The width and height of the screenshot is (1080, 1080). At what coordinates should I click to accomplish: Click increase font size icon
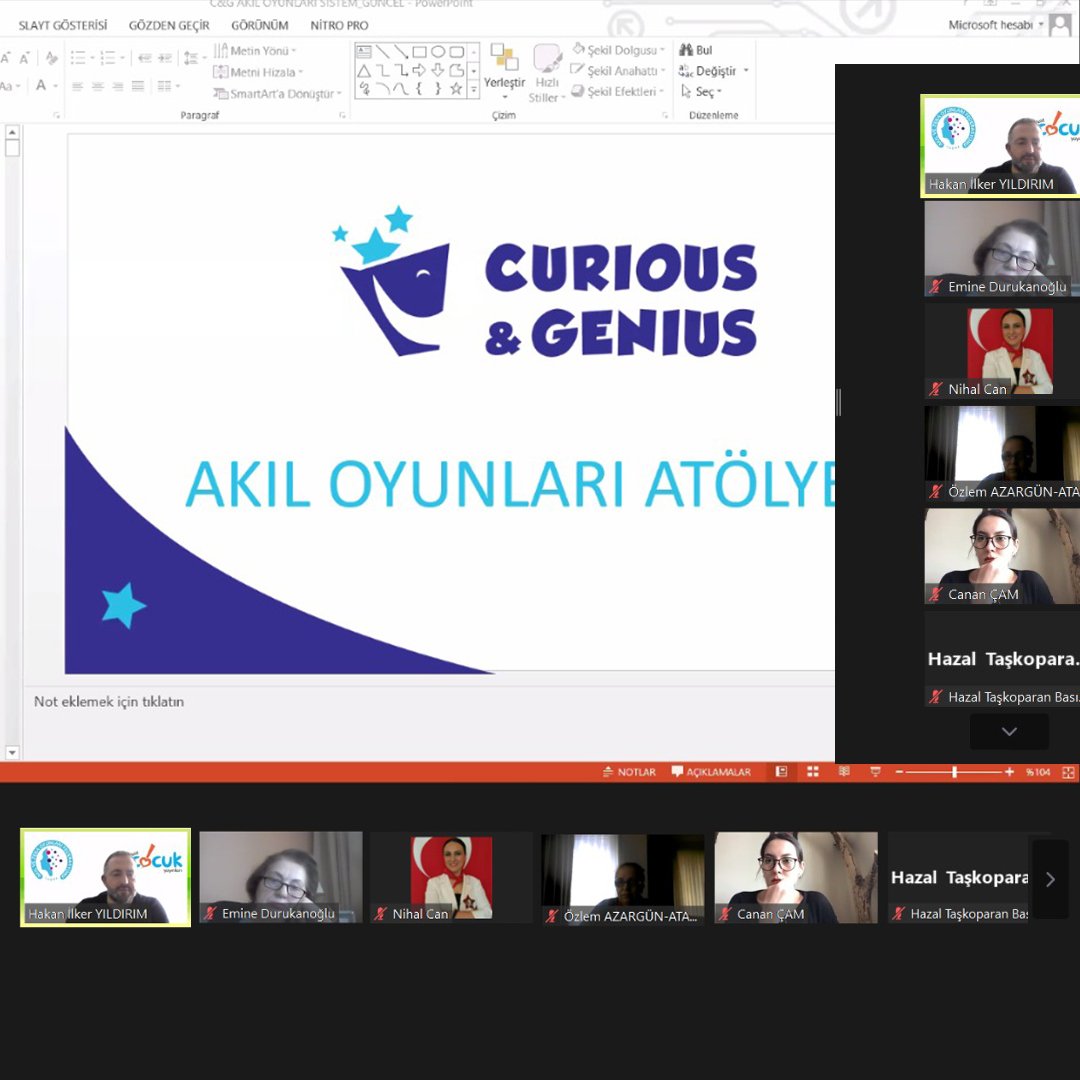pyautogui.click(x=6, y=58)
